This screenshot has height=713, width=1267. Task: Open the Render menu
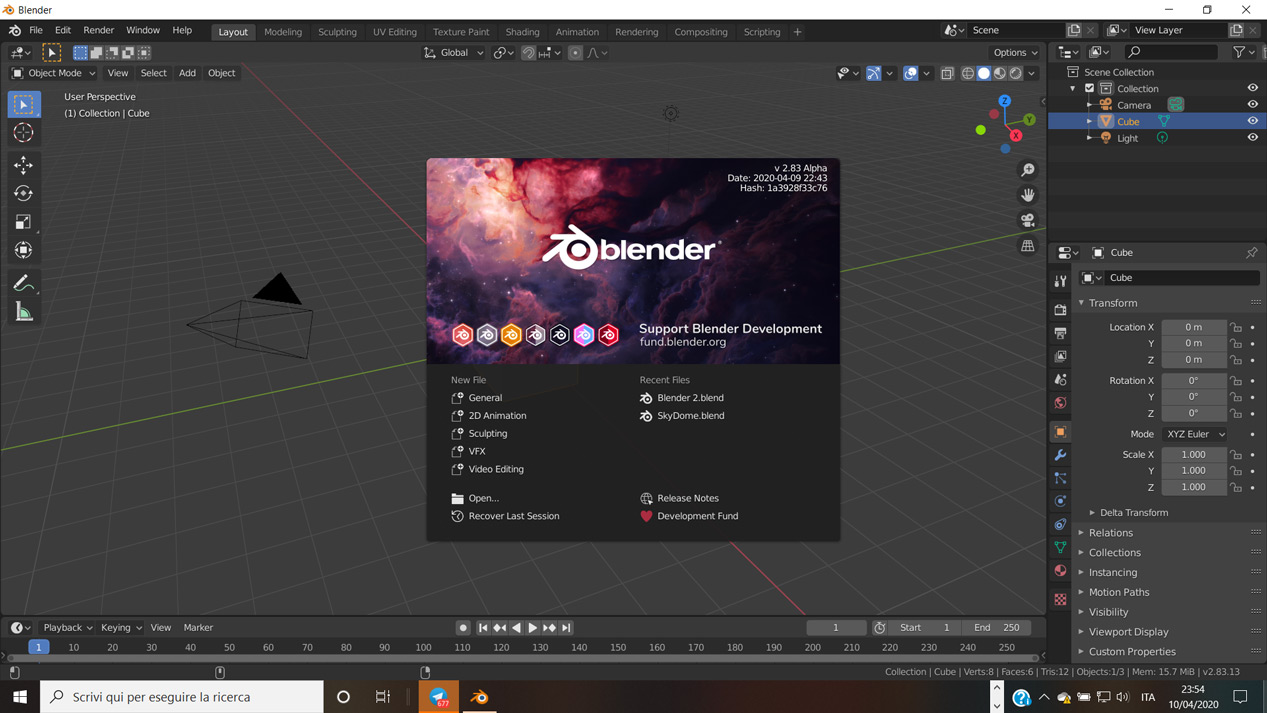(98, 31)
